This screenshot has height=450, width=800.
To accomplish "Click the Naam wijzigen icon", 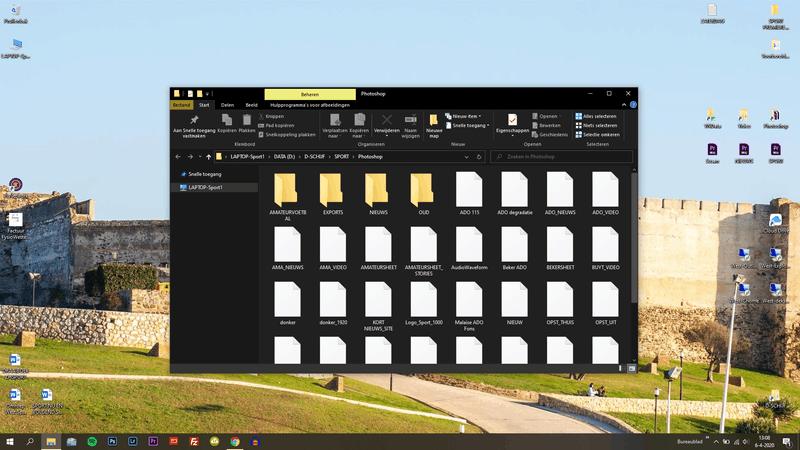I will pos(410,119).
